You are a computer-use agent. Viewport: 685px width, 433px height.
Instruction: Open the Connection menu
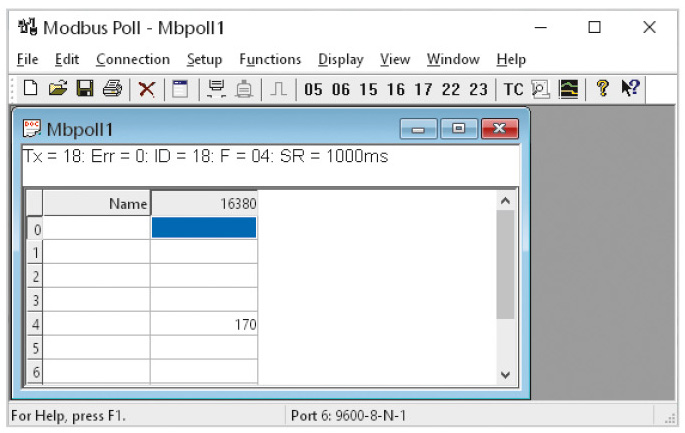pyautogui.click(x=133, y=59)
